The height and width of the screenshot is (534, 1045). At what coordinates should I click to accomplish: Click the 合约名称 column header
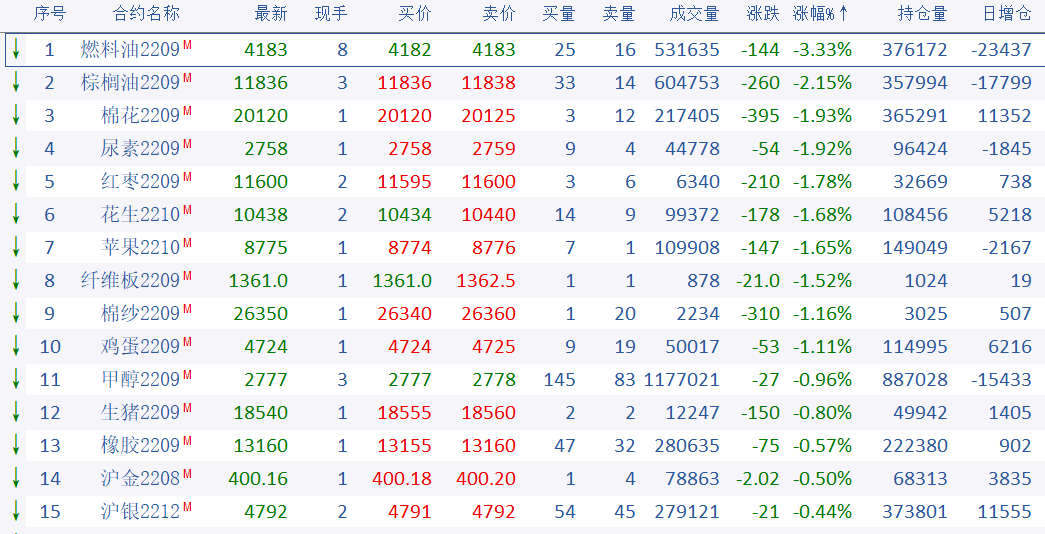click(146, 14)
